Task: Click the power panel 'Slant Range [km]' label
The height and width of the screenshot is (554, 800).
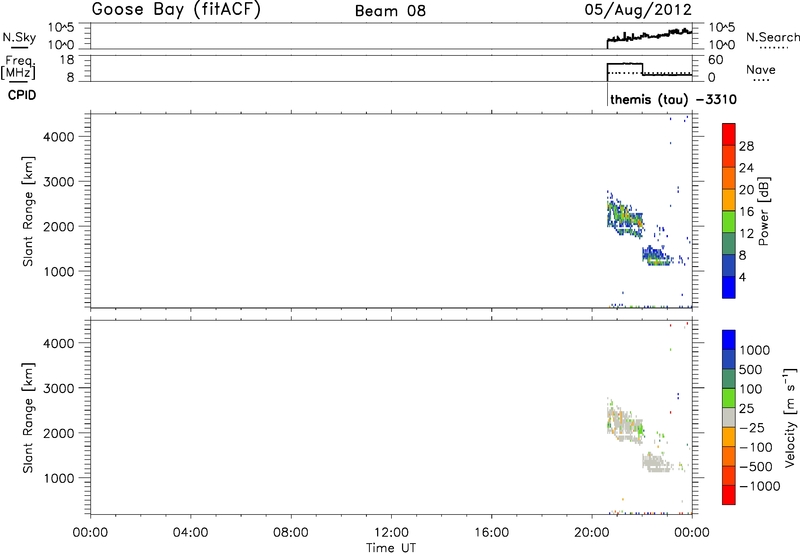Action: click(x=28, y=211)
